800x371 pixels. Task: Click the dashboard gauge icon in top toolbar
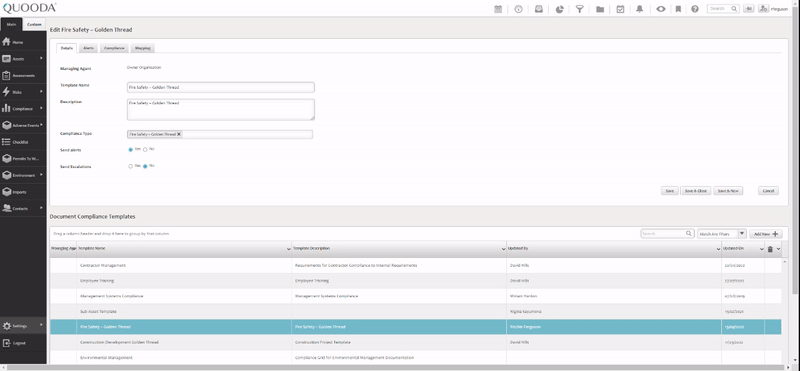click(x=518, y=9)
